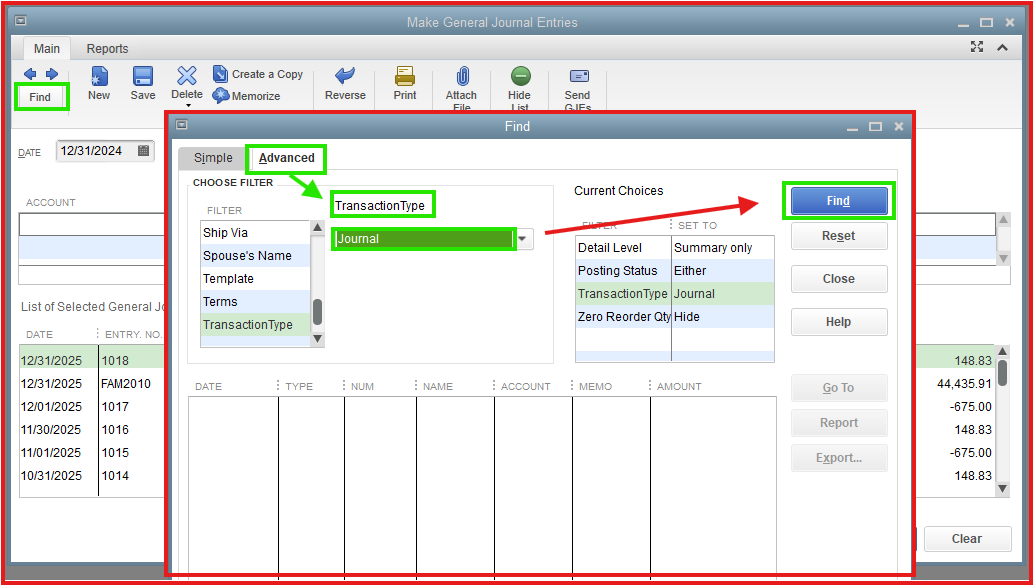Click the Help button
This screenshot has width=1033, height=586.
coord(839,322)
